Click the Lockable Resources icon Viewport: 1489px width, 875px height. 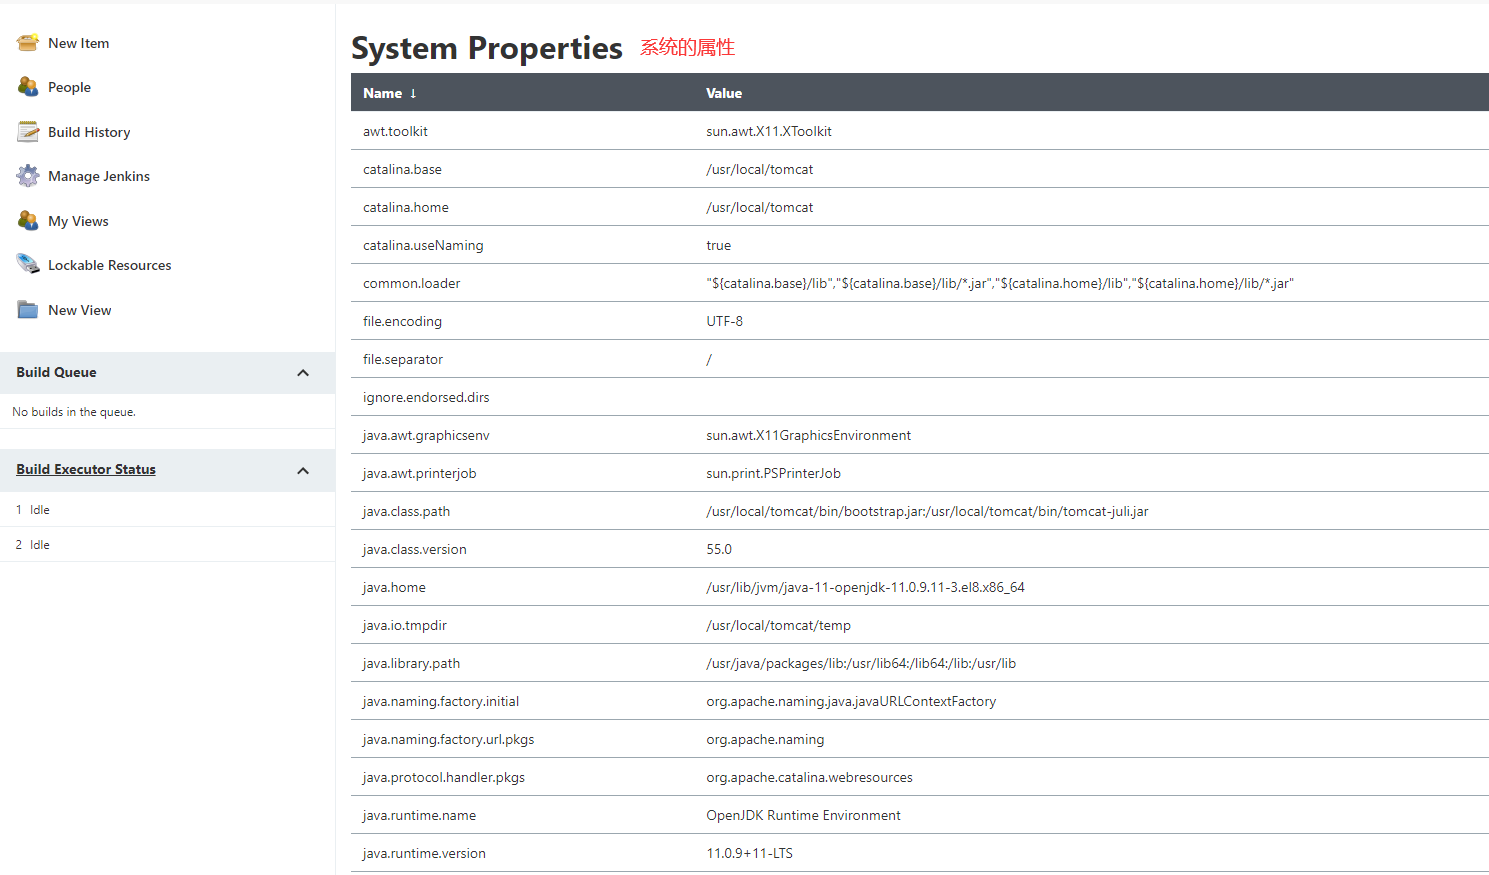(28, 265)
